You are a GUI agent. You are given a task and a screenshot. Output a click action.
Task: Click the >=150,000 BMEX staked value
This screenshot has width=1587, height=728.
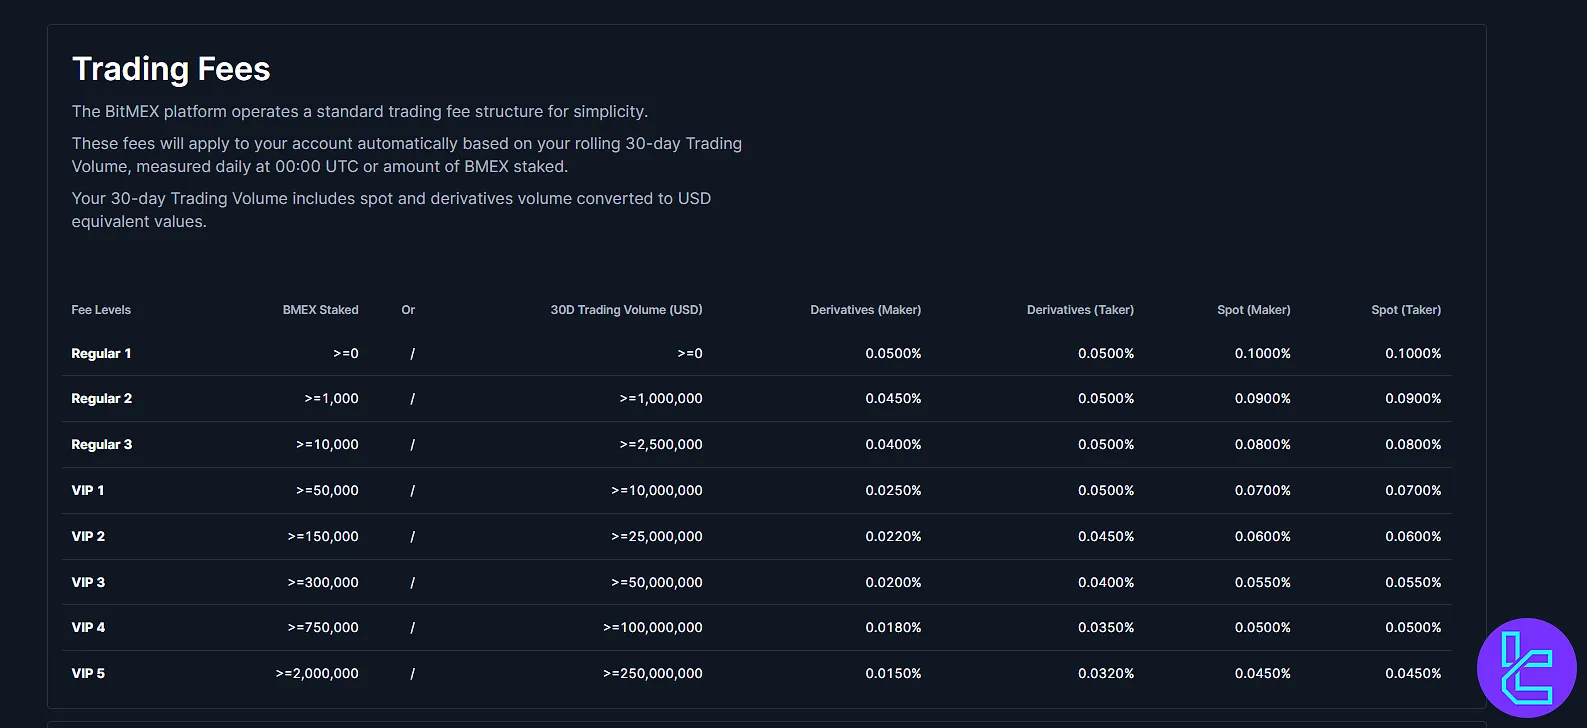tap(323, 536)
